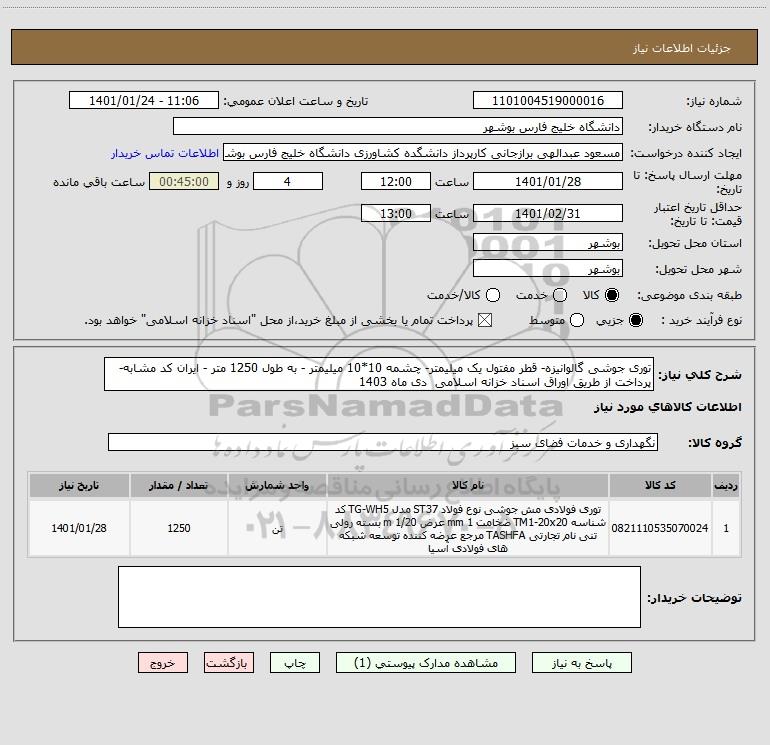Click the ساعت باقی مانده label
770x745 pixels.
pos(99,182)
